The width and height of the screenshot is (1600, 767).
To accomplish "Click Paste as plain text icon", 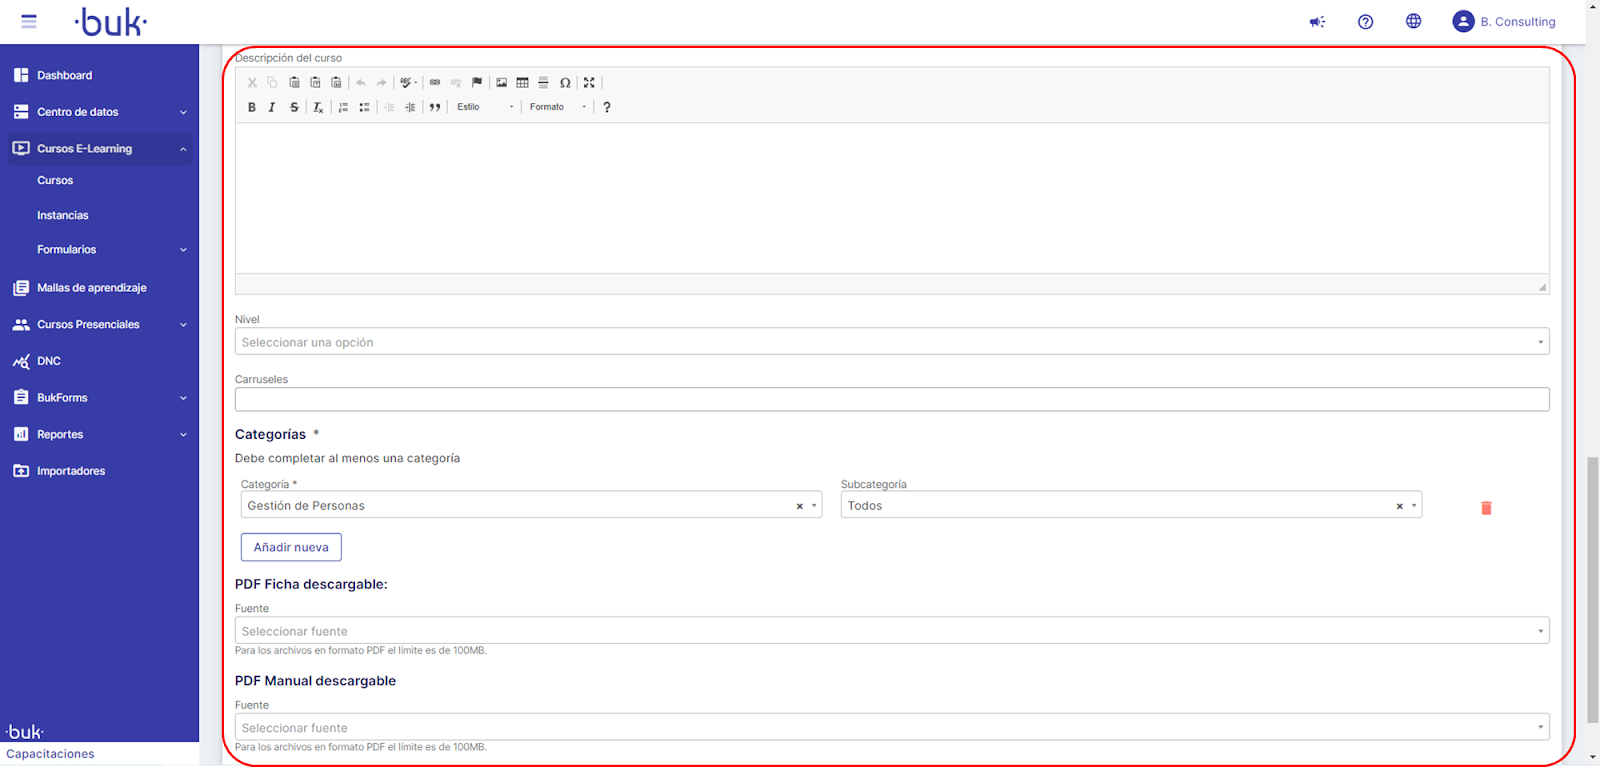I will (x=315, y=83).
